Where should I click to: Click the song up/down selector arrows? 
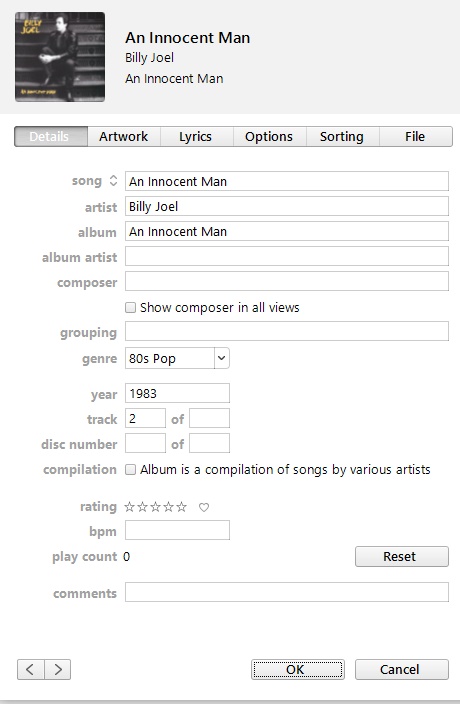113,180
